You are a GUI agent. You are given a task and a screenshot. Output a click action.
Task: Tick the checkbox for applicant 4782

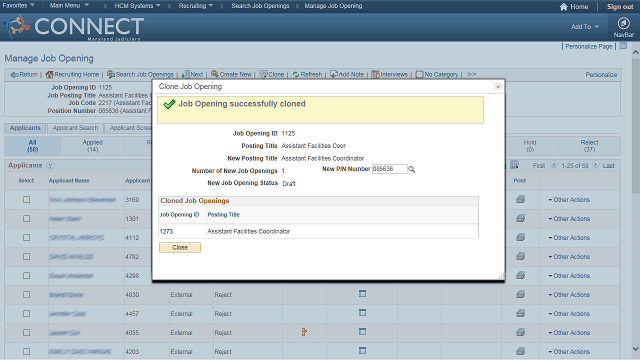[x=27, y=256]
